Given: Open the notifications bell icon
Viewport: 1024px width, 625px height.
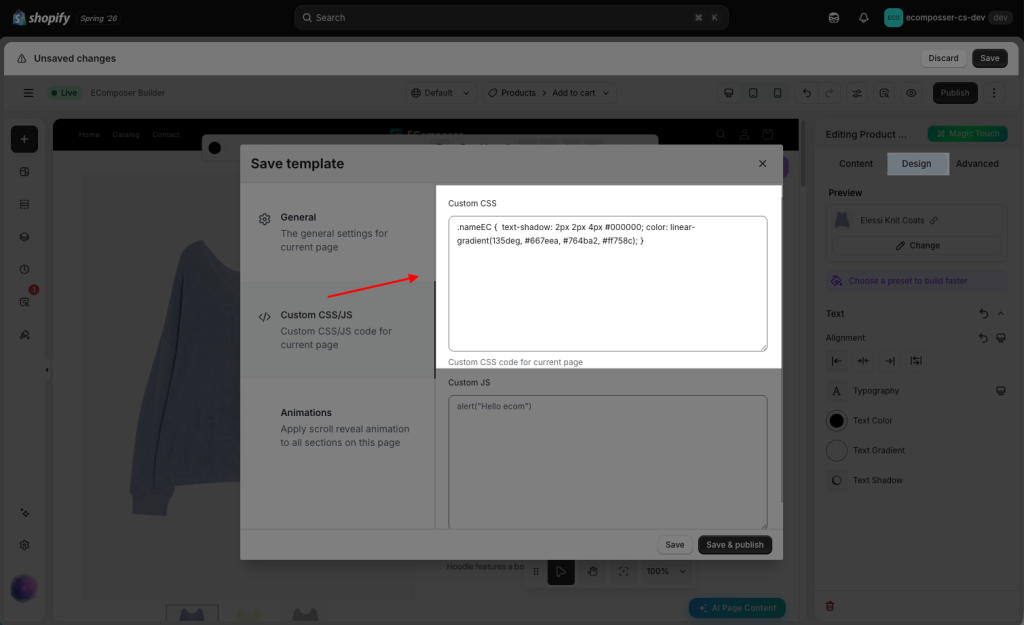Looking at the screenshot, I should tap(863, 18).
